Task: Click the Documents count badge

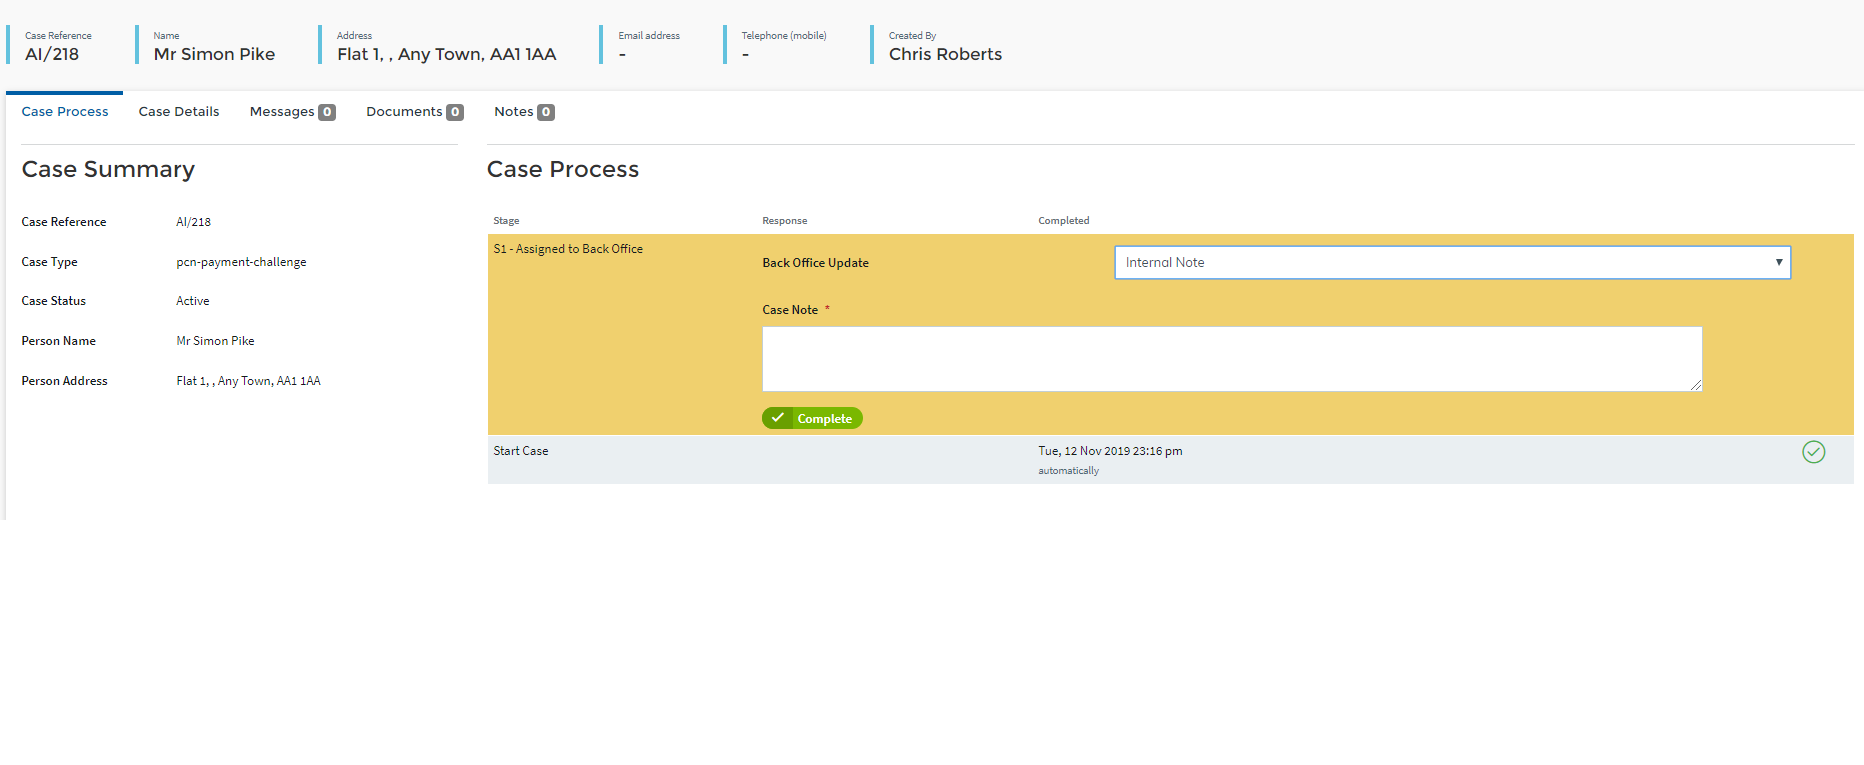Action: pos(455,112)
